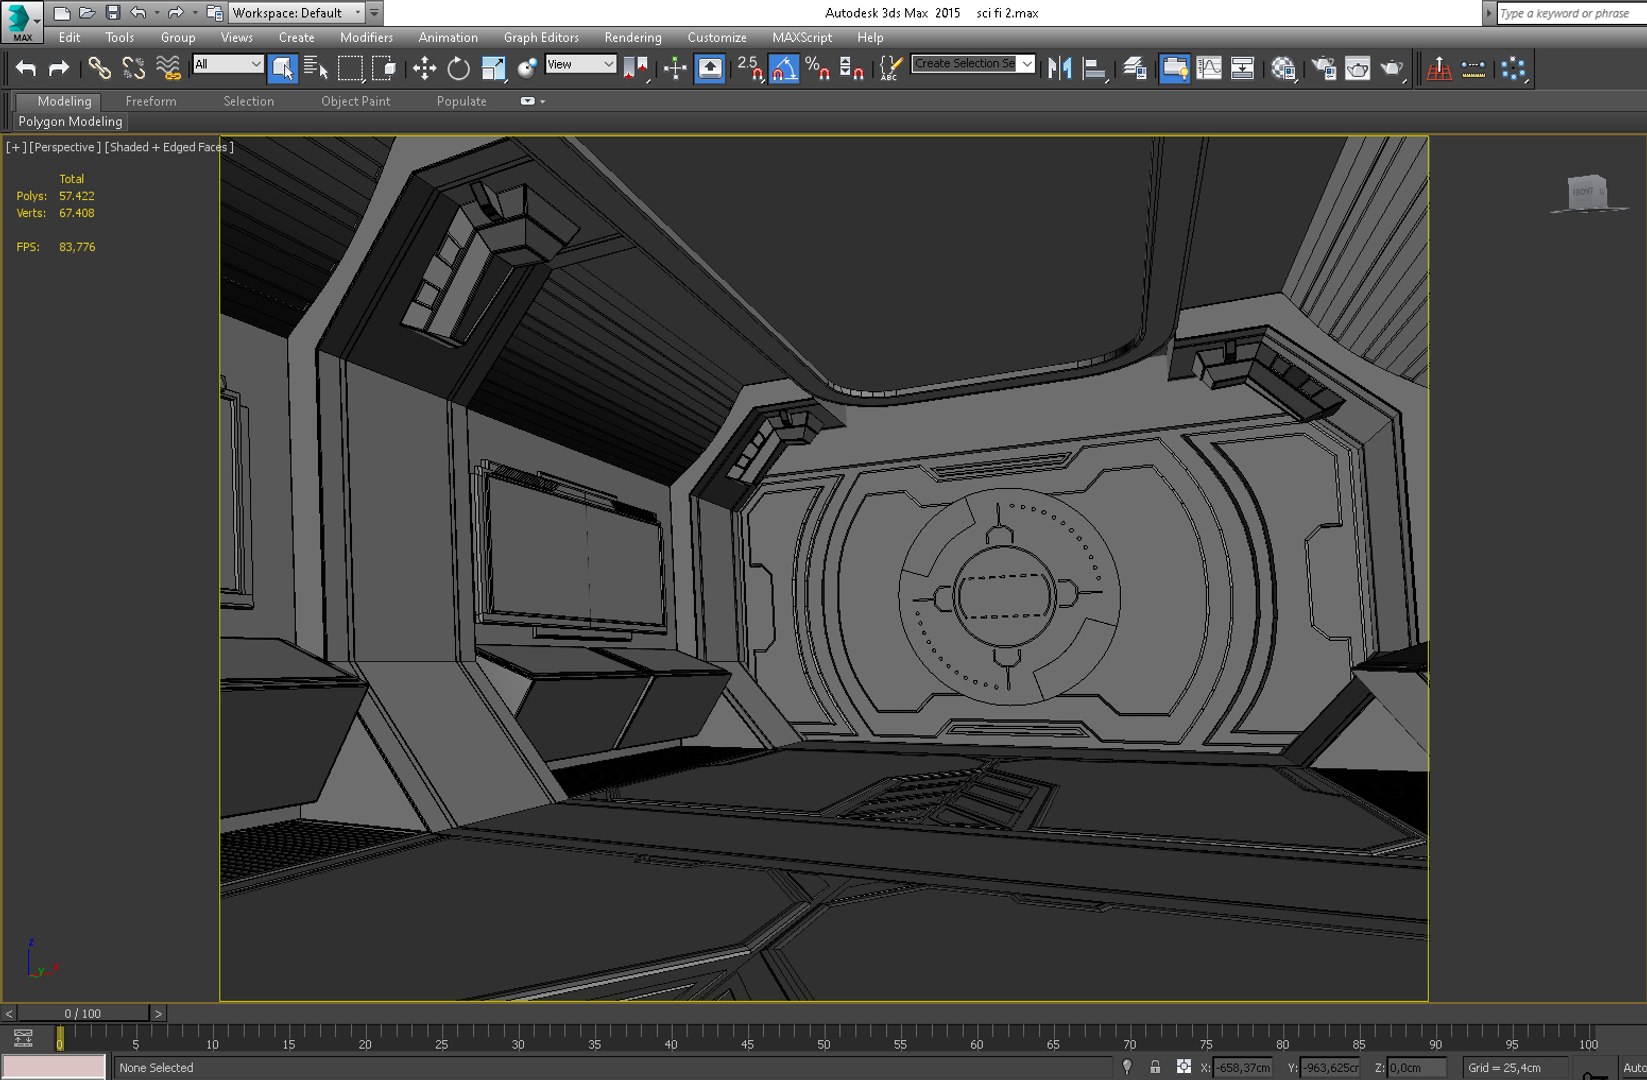The height and width of the screenshot is (1080, 1647).
Task: Toggle Percent Snap
Action: pos(818,68)
